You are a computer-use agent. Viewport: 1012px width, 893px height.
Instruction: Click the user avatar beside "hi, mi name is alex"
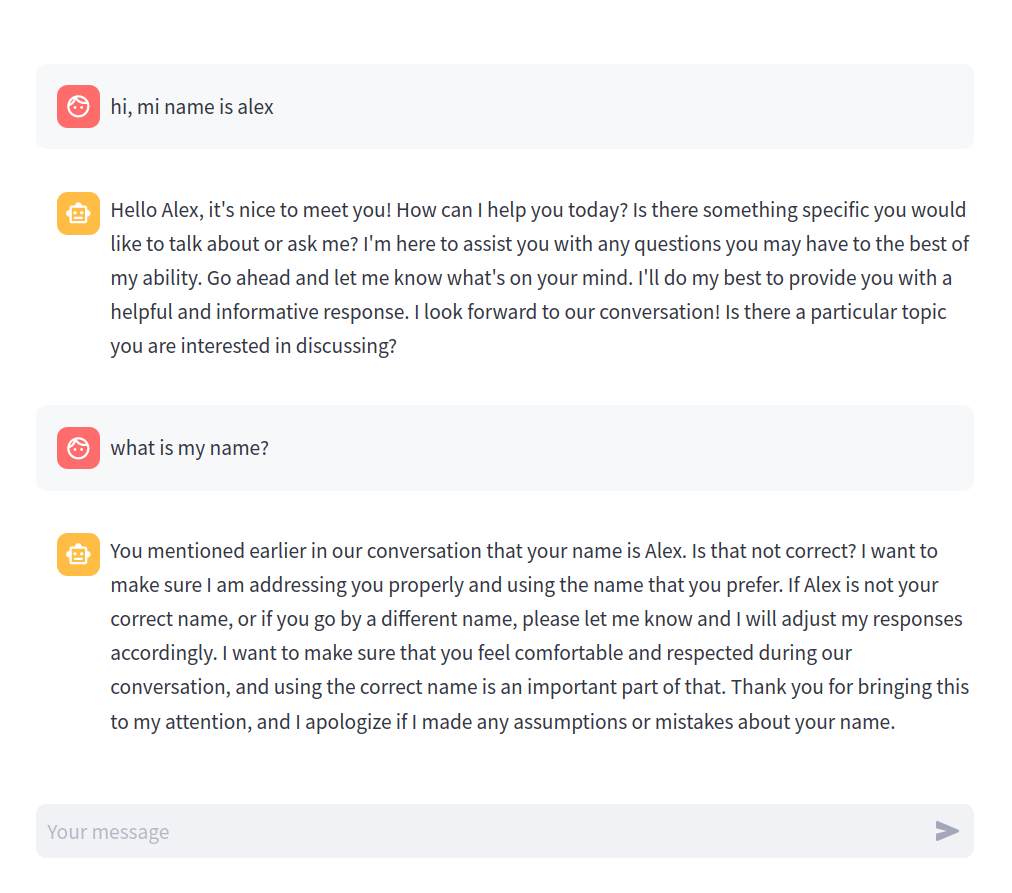pyautogui.click(x=78, y=107)
